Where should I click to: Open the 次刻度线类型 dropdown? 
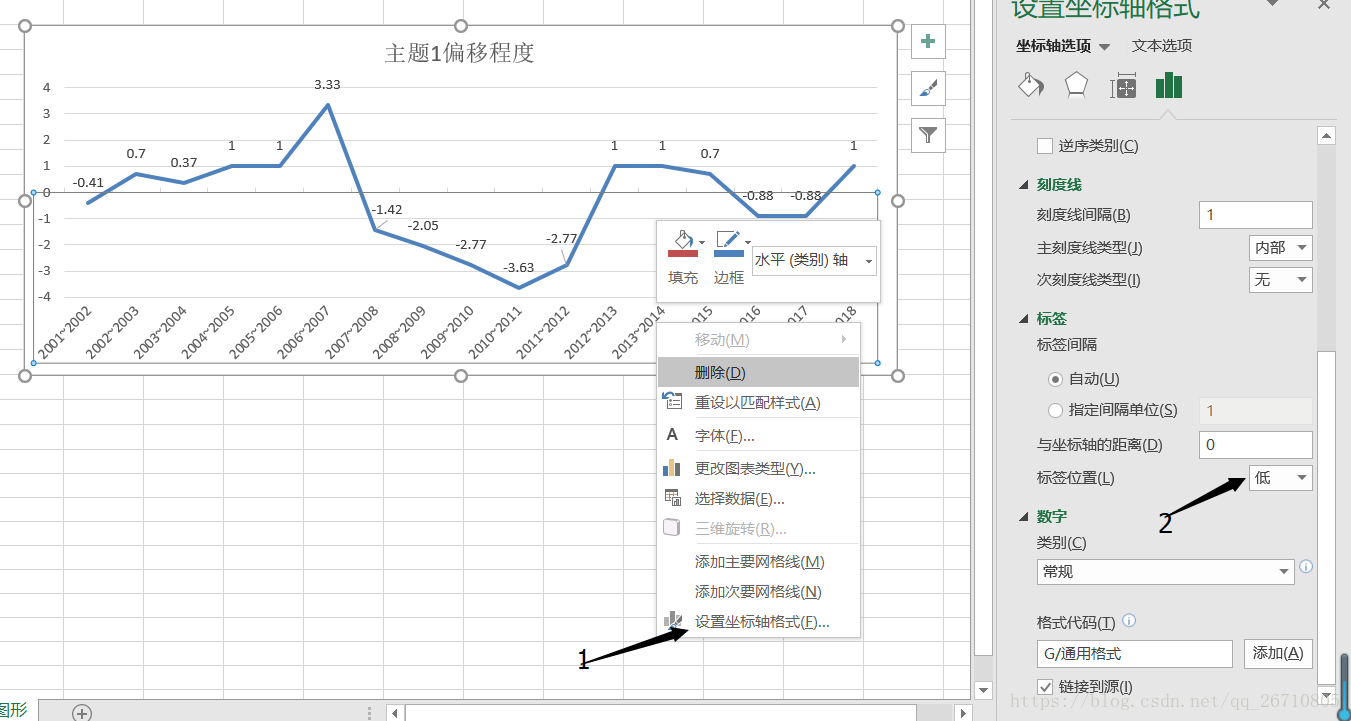(1280, 280)
